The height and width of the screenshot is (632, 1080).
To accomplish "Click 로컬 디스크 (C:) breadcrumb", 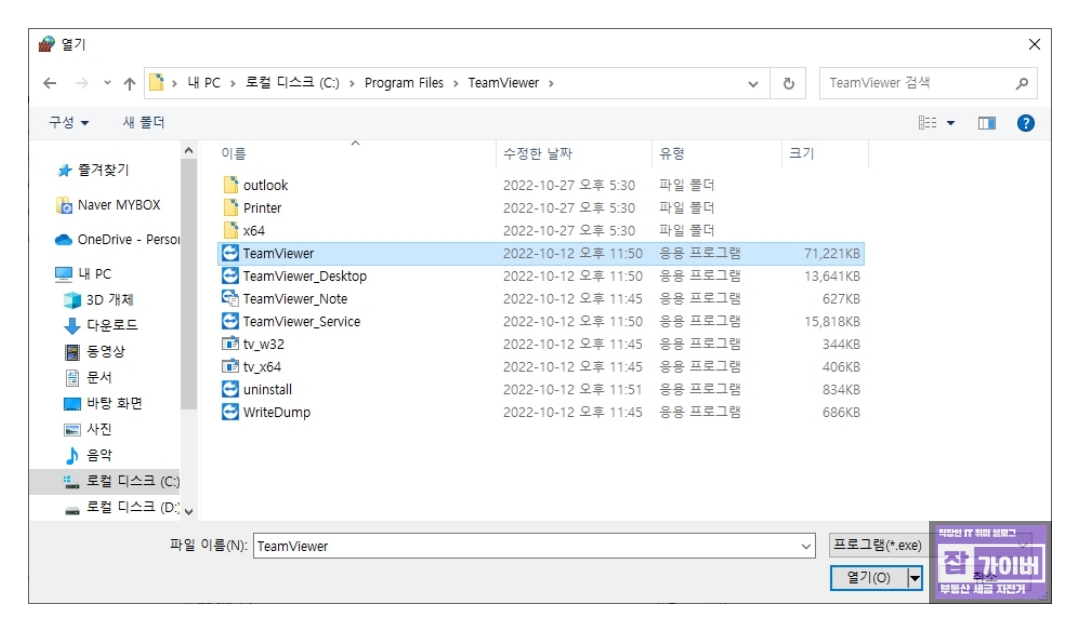I will coord(292,83).
